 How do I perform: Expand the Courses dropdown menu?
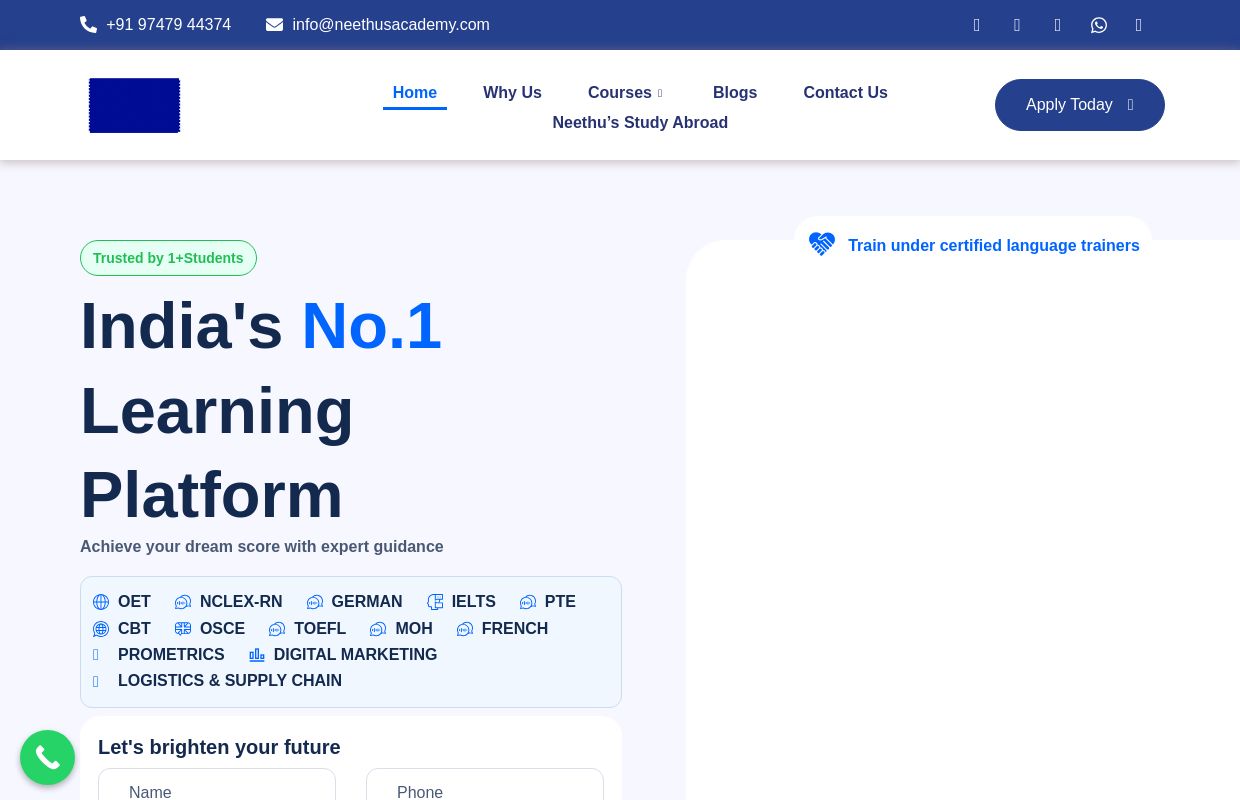(625, 93)
